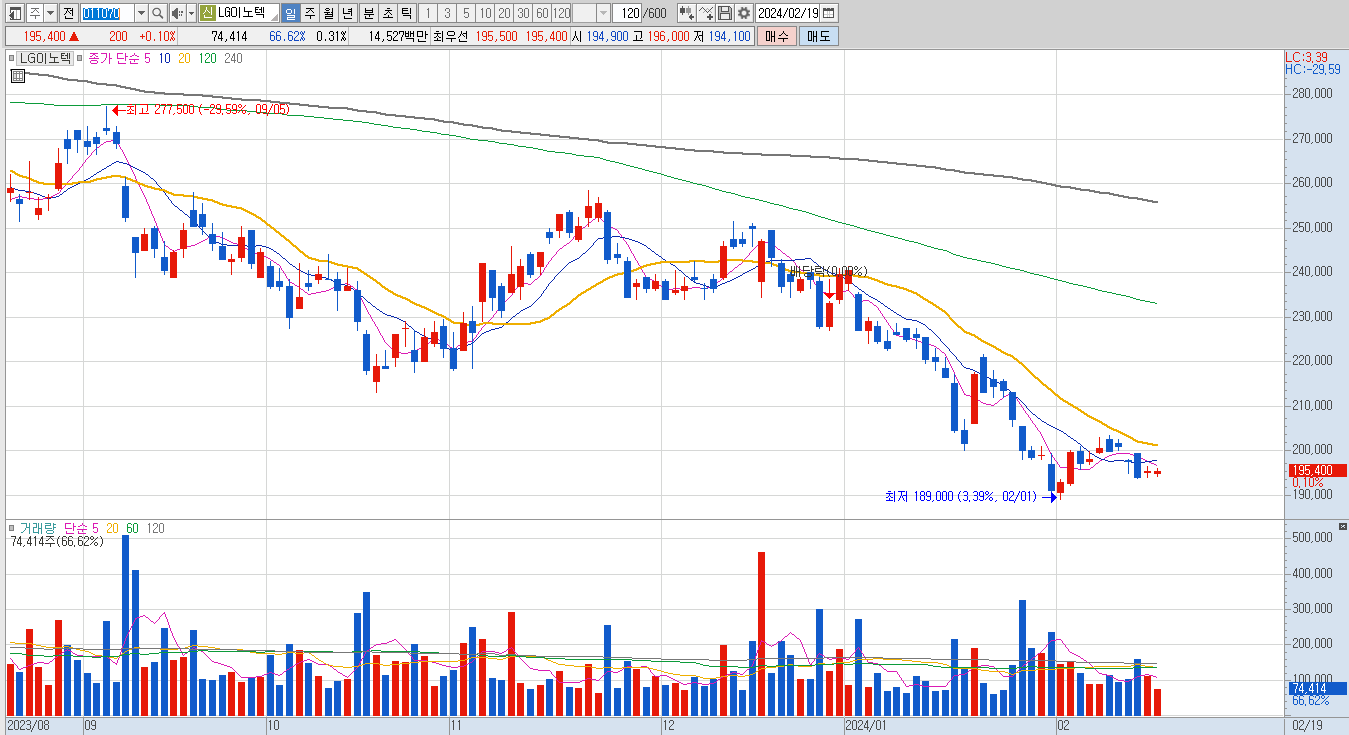Screen dimensions: 1349x735
Task: Open the add indicator line icon
Action: [x=706, y=13]
